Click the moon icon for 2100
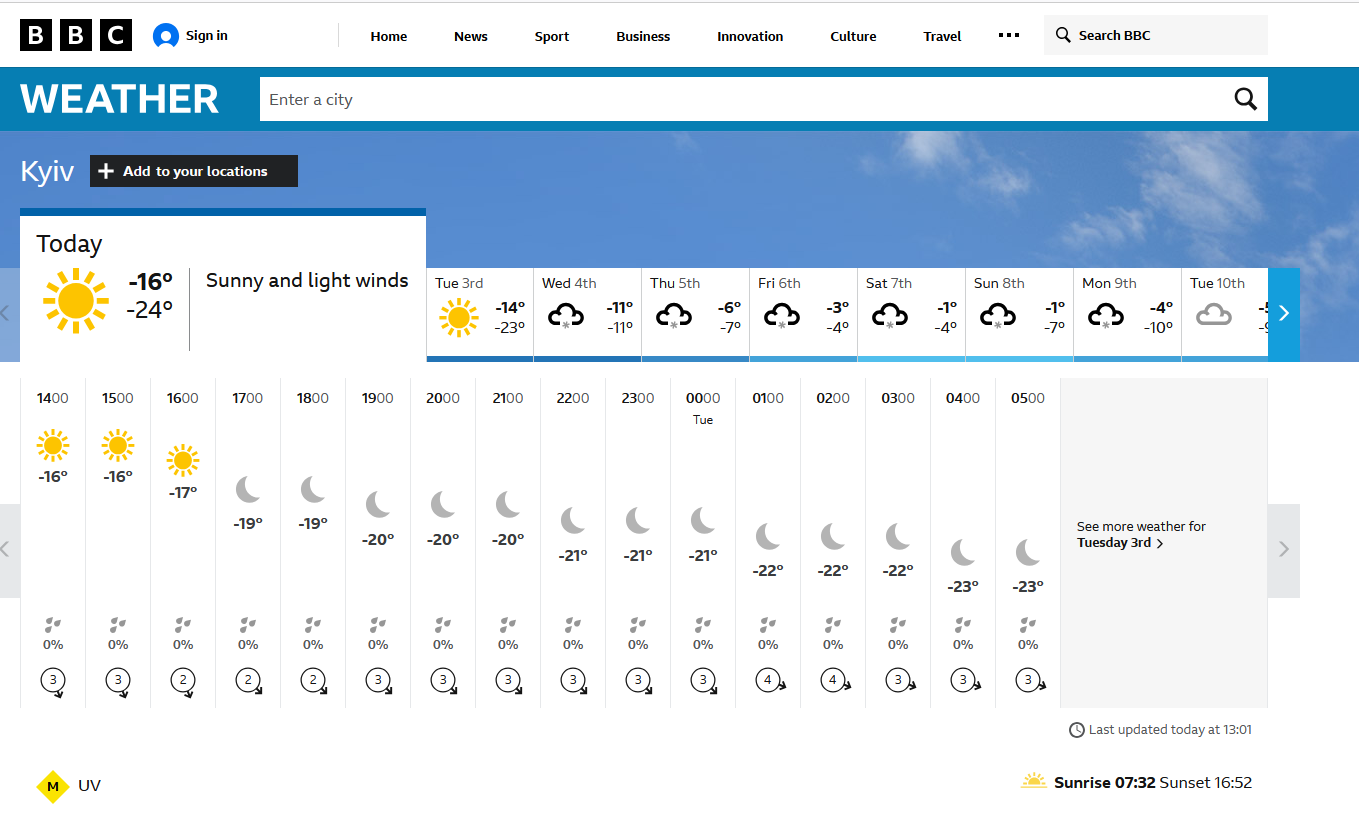This screenshot has width=1359, height=821. tap(508, 504)
